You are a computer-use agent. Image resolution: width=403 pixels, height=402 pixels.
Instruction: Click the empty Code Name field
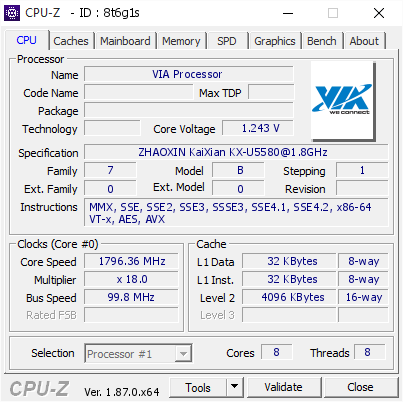coord(139,92)
